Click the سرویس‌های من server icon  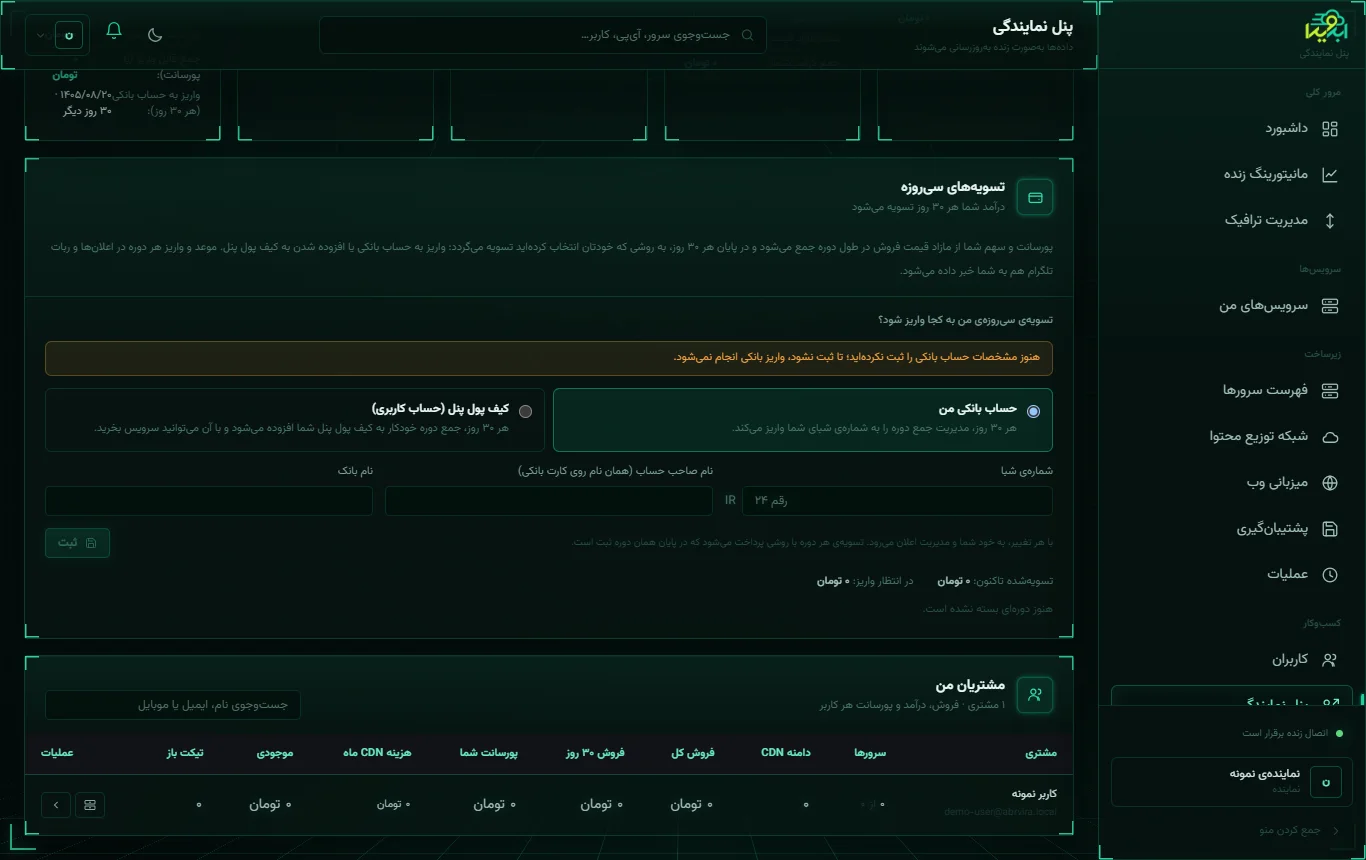1329,306
